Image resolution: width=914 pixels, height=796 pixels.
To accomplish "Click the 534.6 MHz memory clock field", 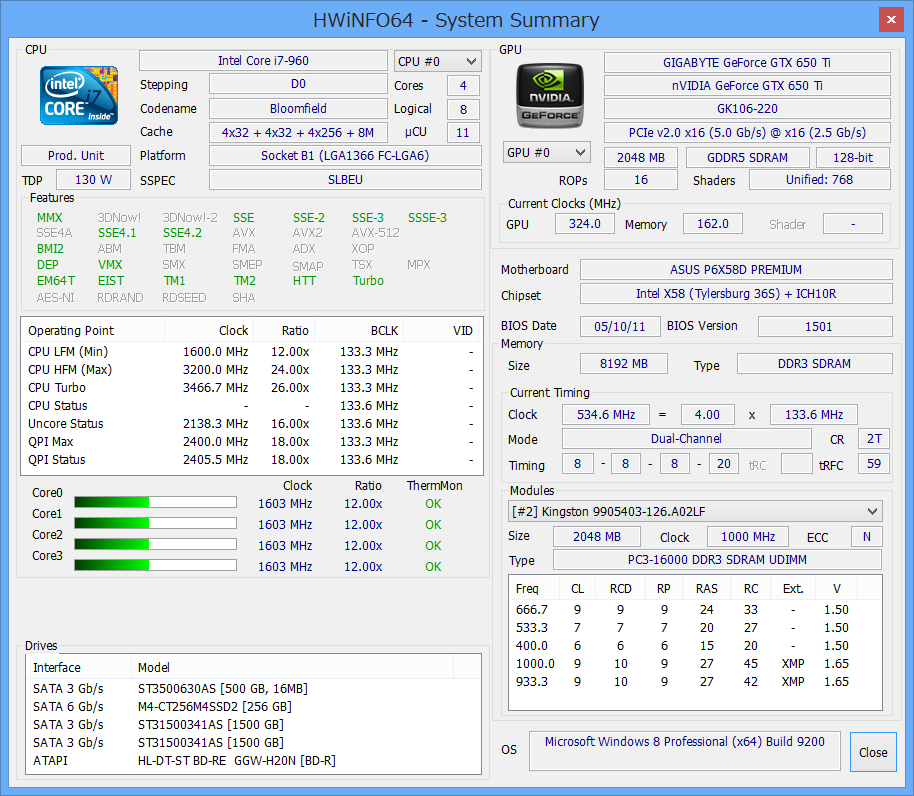I will point(606,414).
